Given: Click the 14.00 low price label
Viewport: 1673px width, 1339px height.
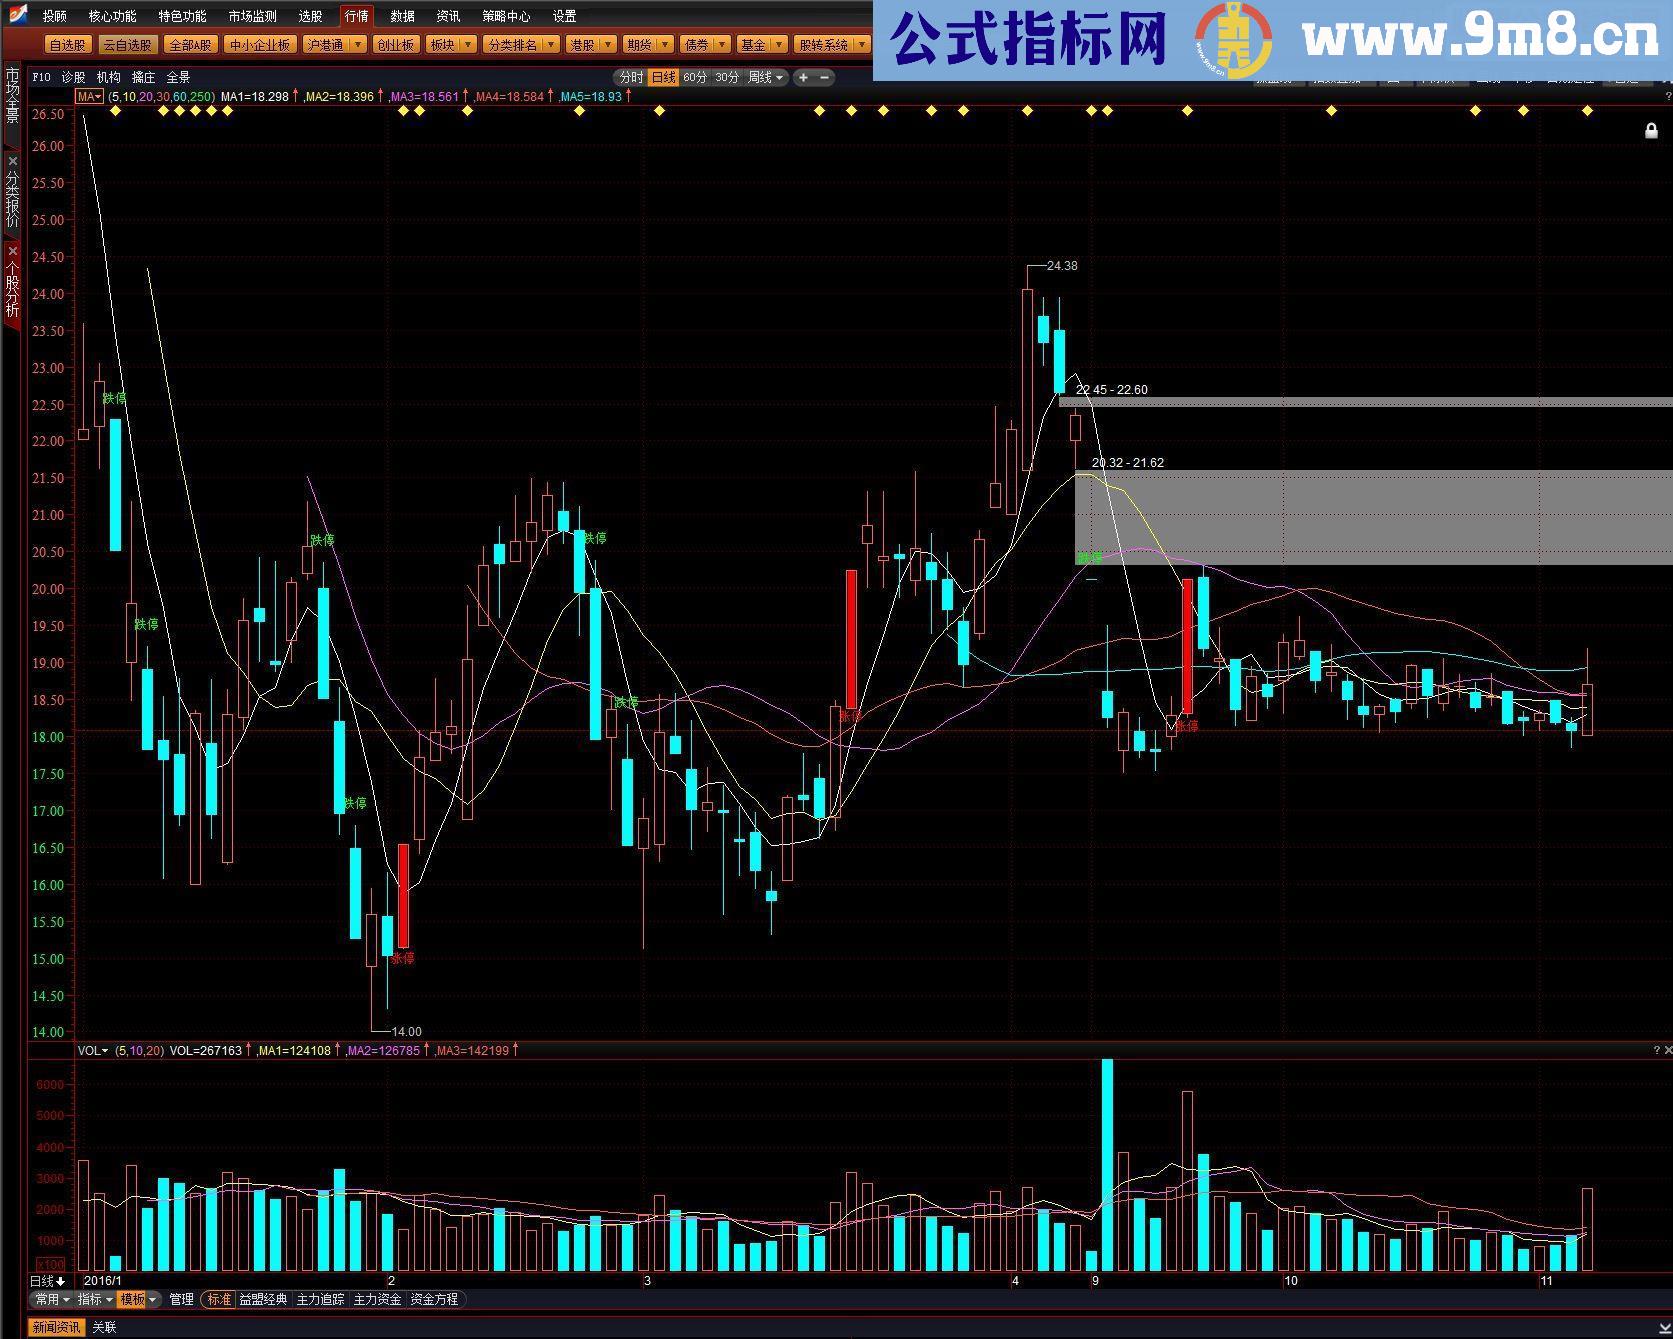Looking at the screenshot, I should point(406,1031).
